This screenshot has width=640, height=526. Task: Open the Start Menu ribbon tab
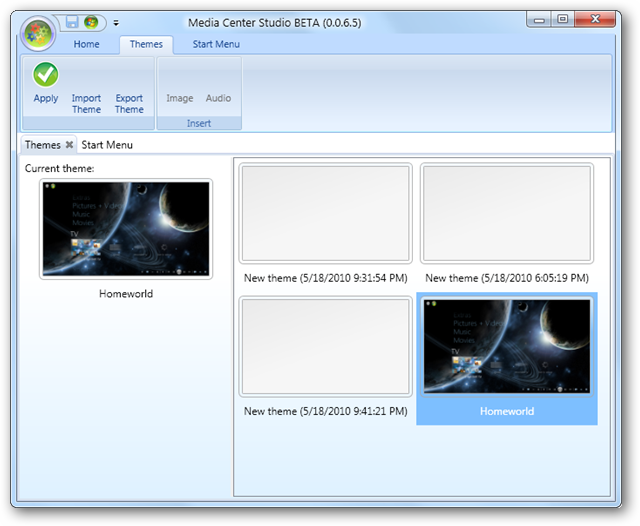click(216, 44)
